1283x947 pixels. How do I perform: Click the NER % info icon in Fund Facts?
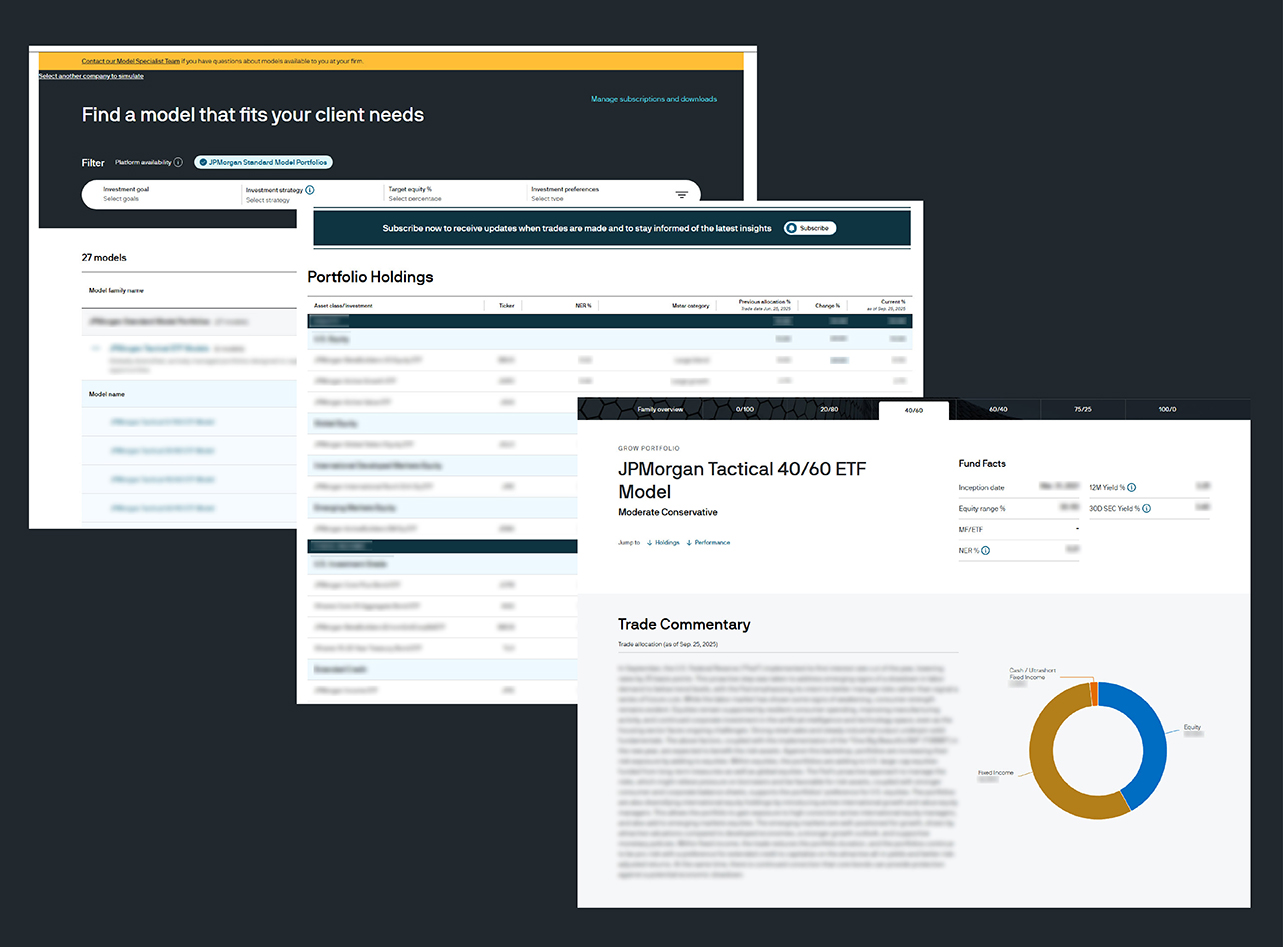point(986,551)
